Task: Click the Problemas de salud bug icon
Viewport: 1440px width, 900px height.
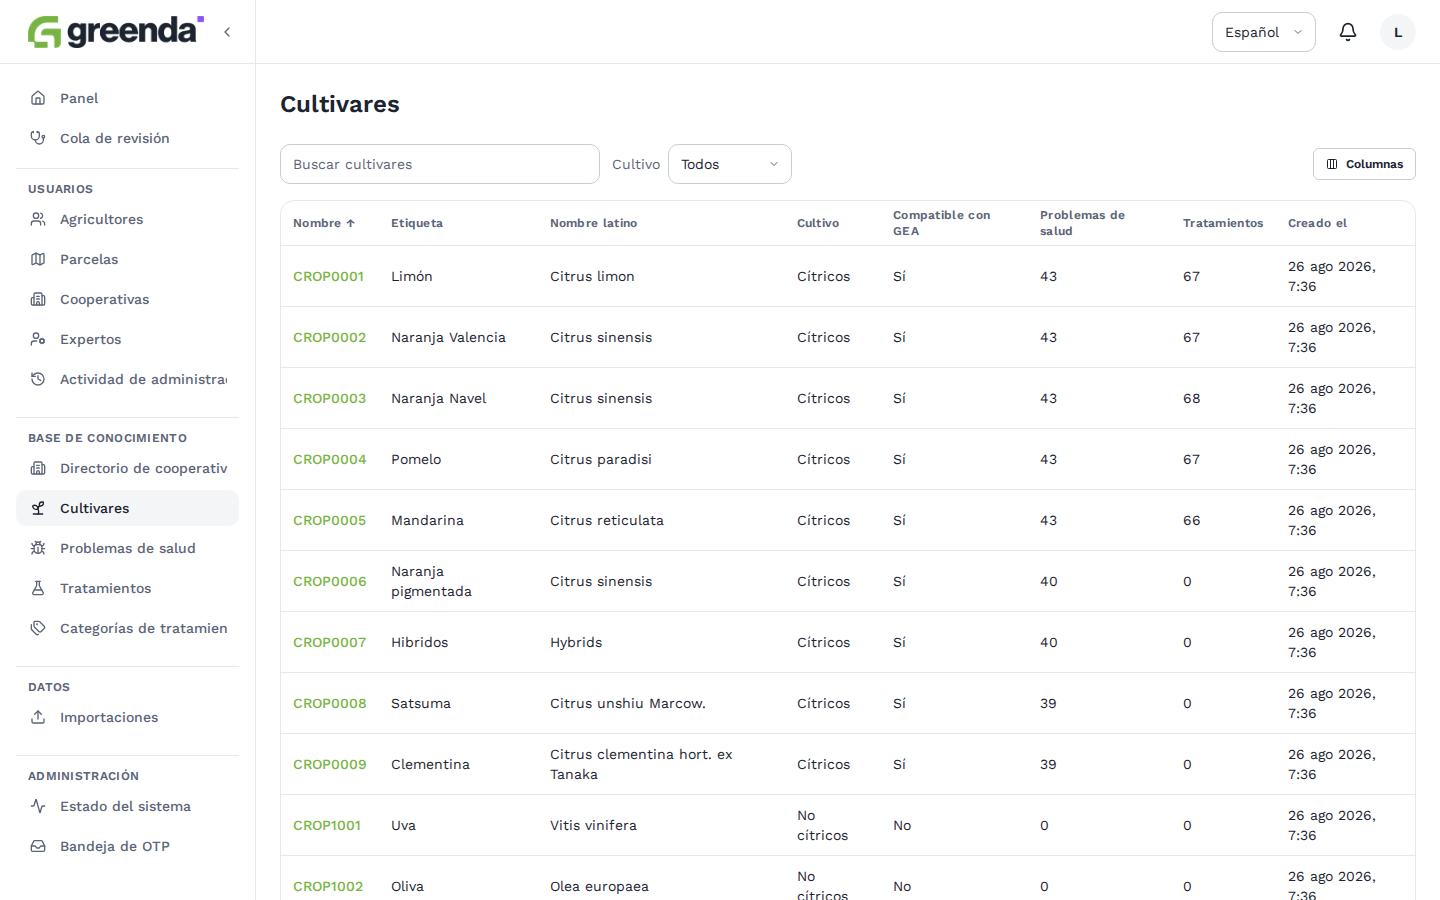Action: 38,548
